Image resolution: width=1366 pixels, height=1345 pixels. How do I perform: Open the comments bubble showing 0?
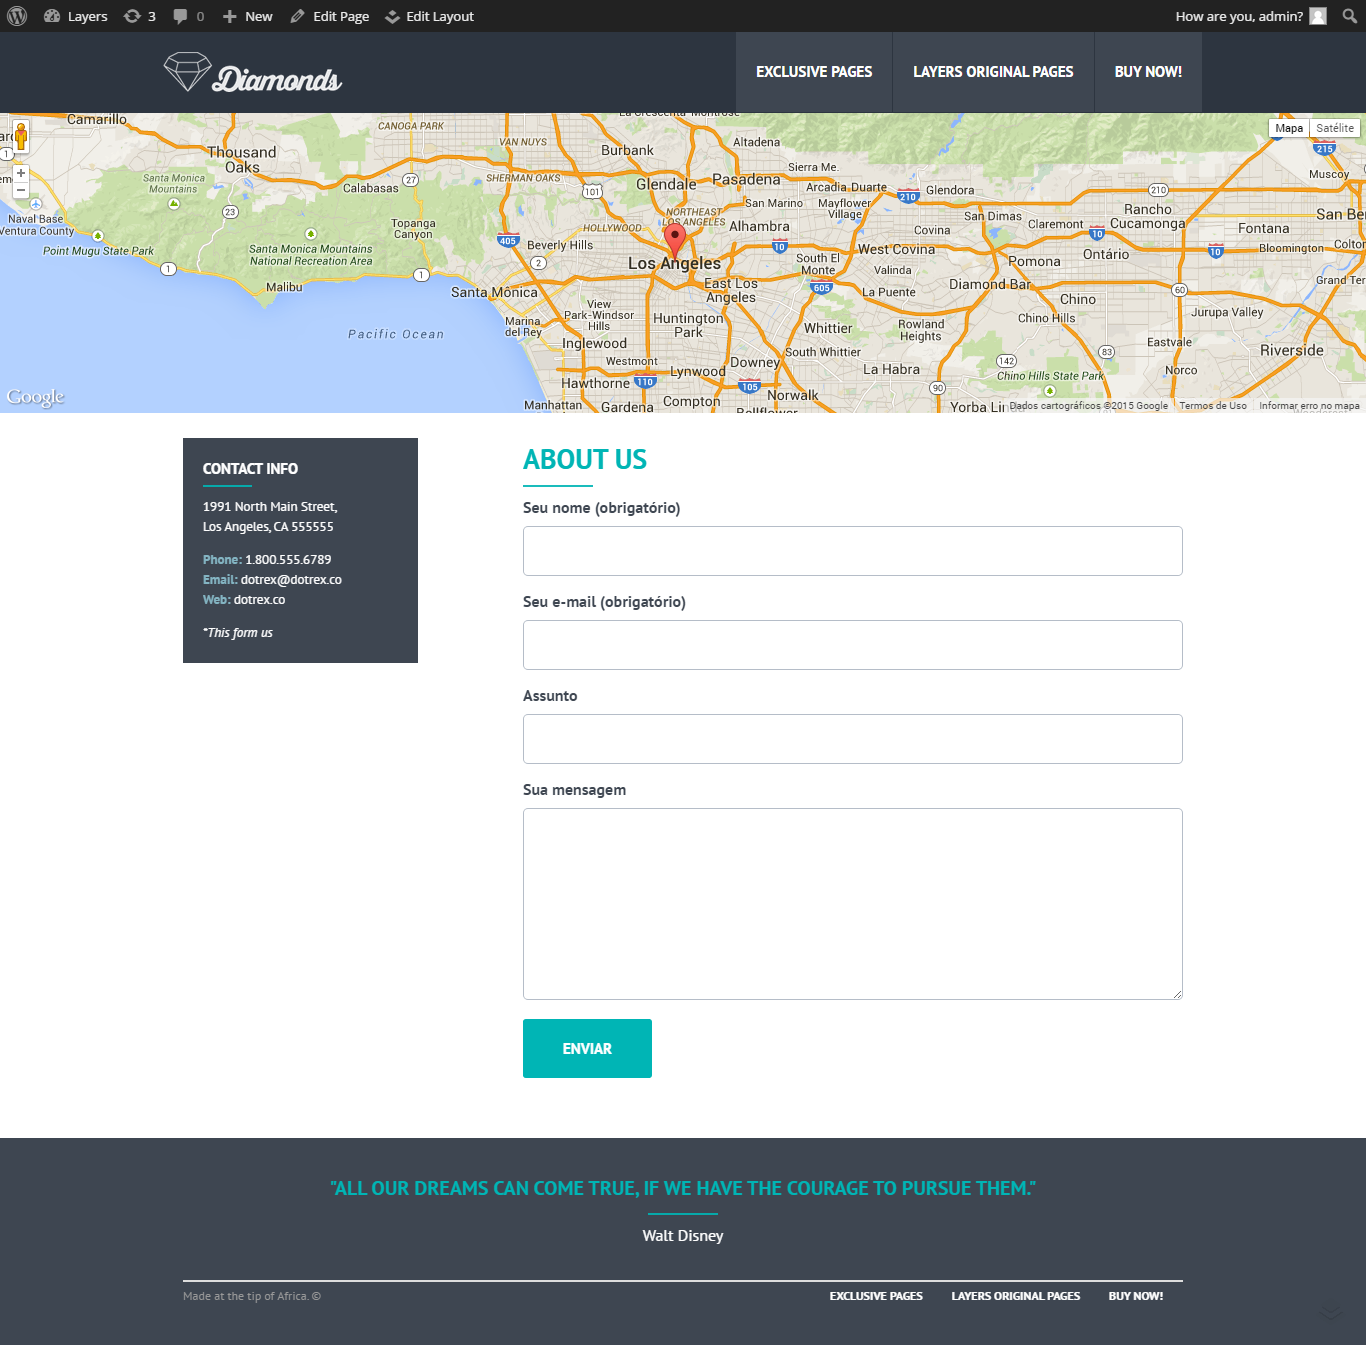click(189, 16)
